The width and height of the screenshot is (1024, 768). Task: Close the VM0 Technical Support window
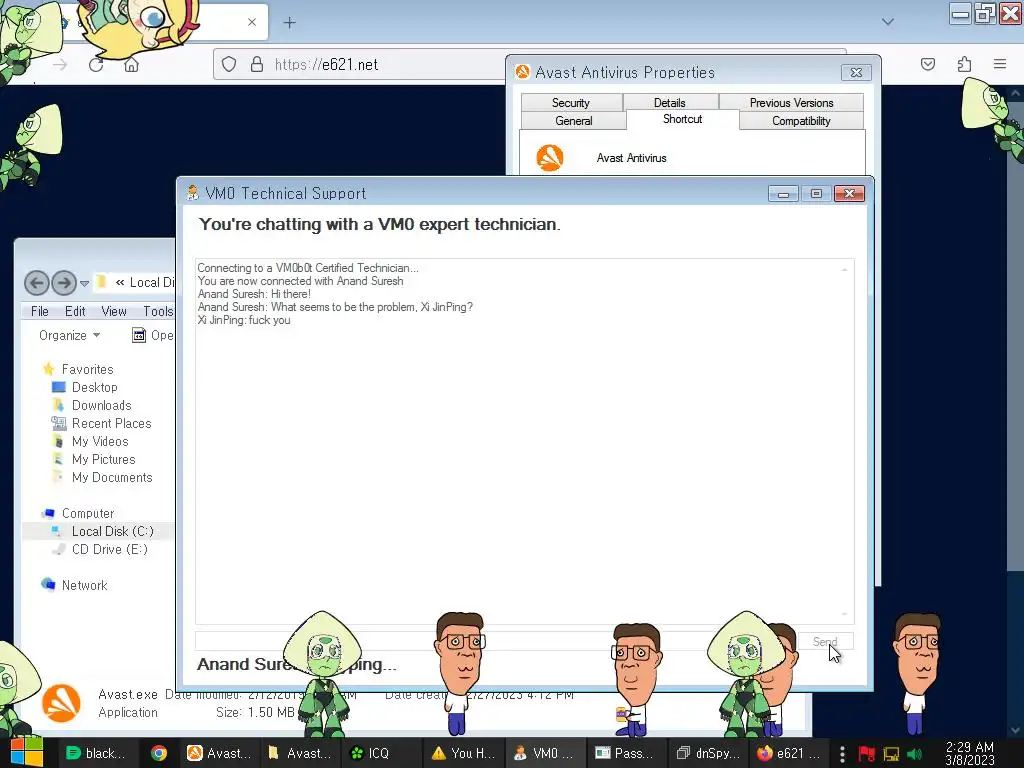[x=849, y=194]
